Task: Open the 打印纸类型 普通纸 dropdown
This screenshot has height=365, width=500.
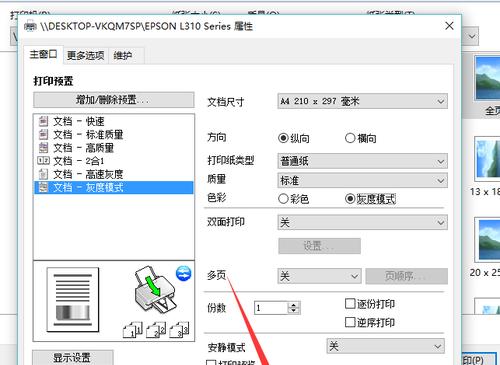Action: click(x=362, y=161)
